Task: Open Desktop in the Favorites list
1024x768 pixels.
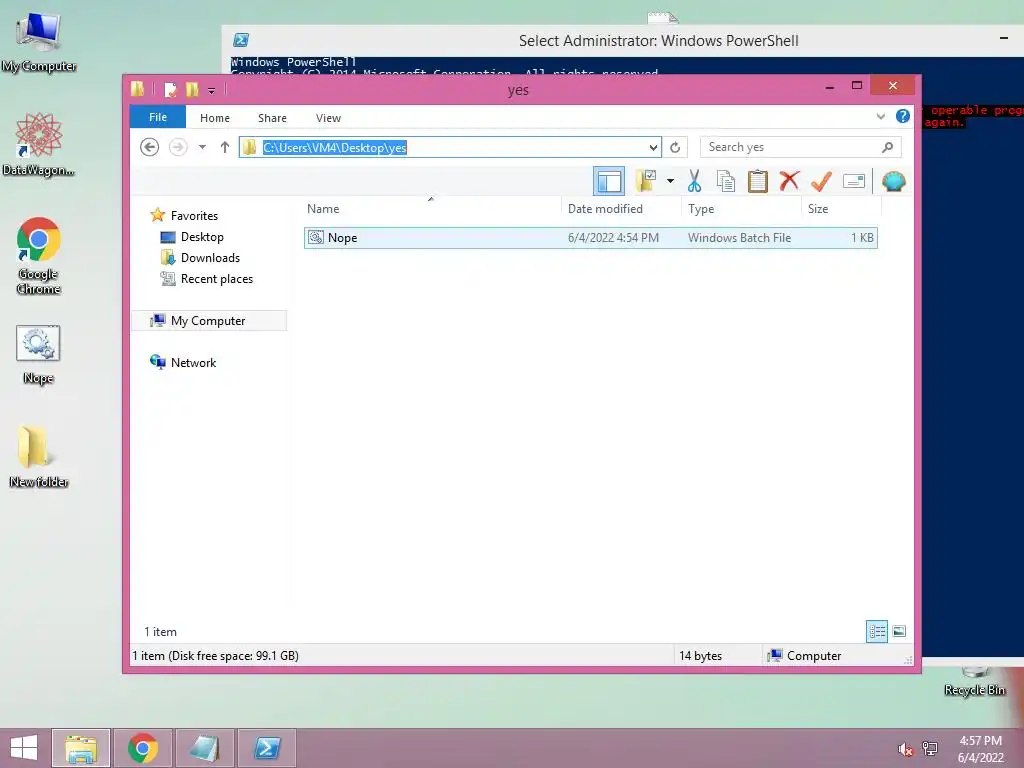Action: click(202, 236)
